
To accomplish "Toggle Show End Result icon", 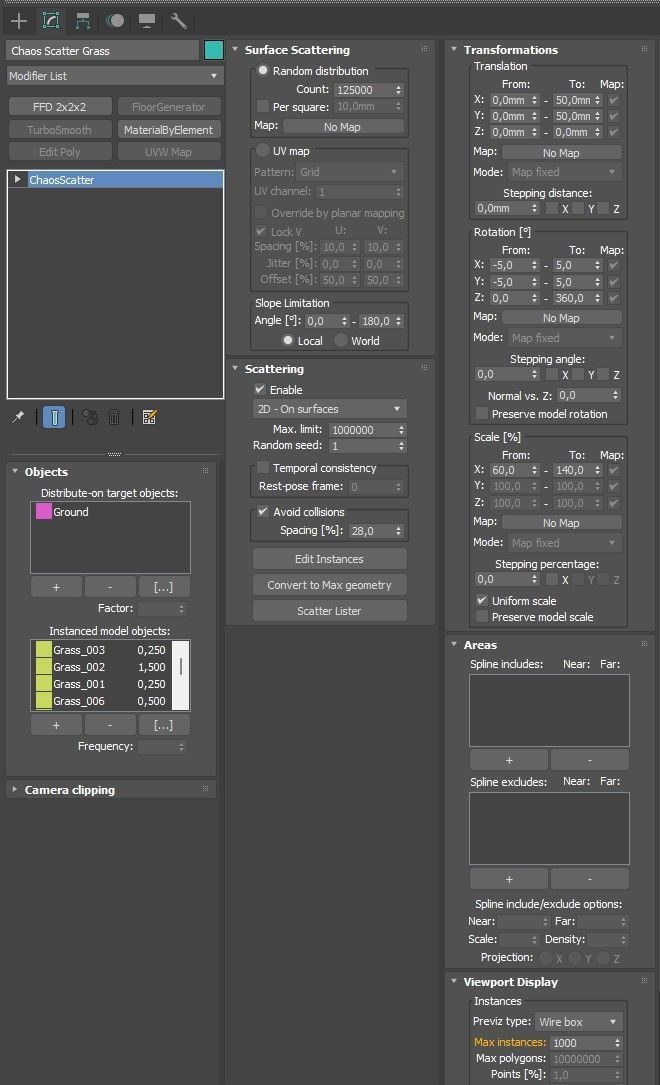I will pyautogui.click(x=54, y=417).
